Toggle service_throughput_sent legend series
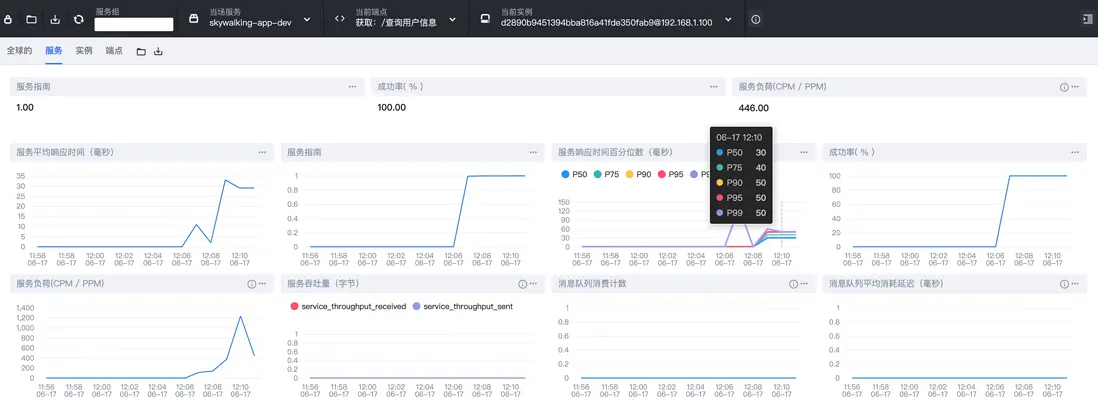 pos(462,307)
